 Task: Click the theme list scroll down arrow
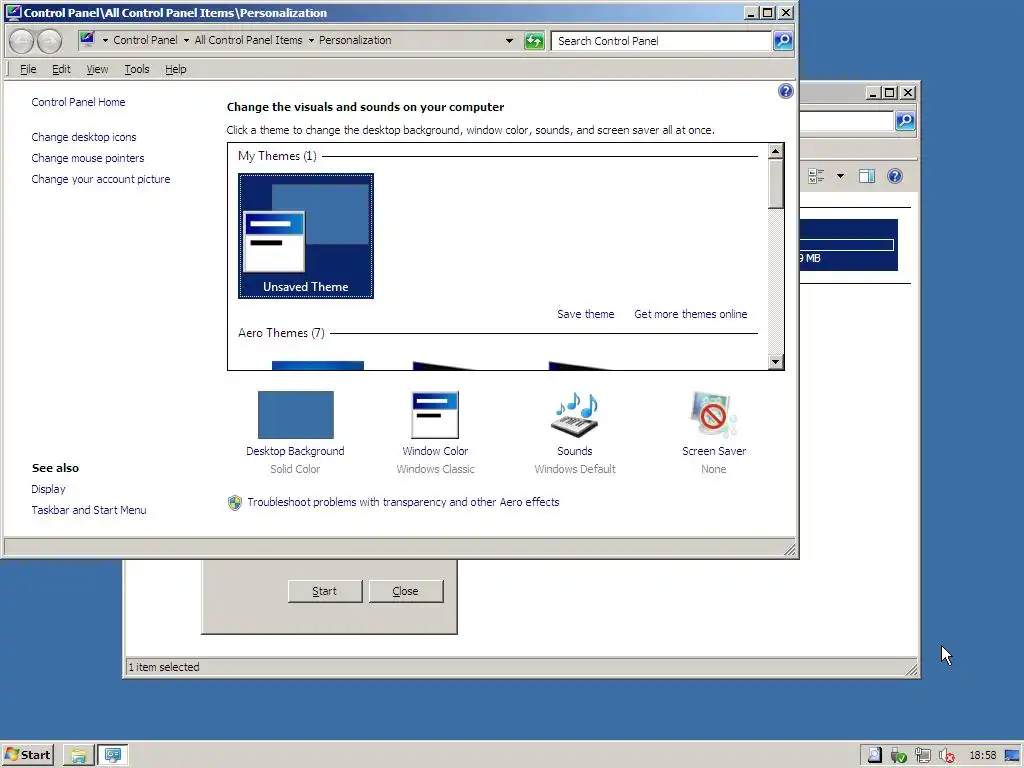775,362
